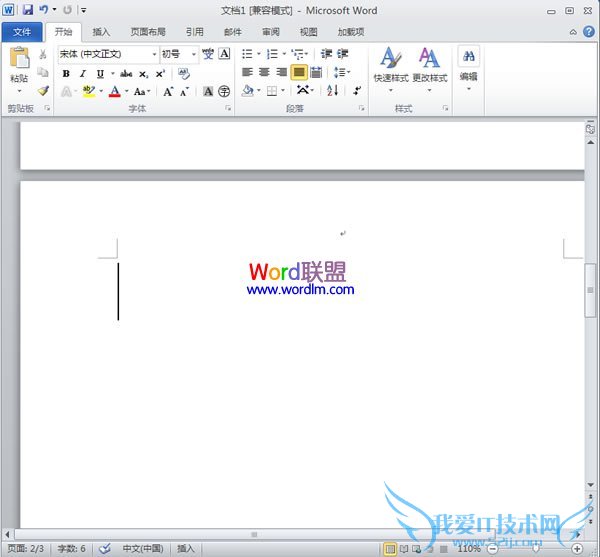The height and width of the screenshot is (557, 600).
Task: Open the 文件 File tab
Action: pyautogui.click(x=22, y=32)
